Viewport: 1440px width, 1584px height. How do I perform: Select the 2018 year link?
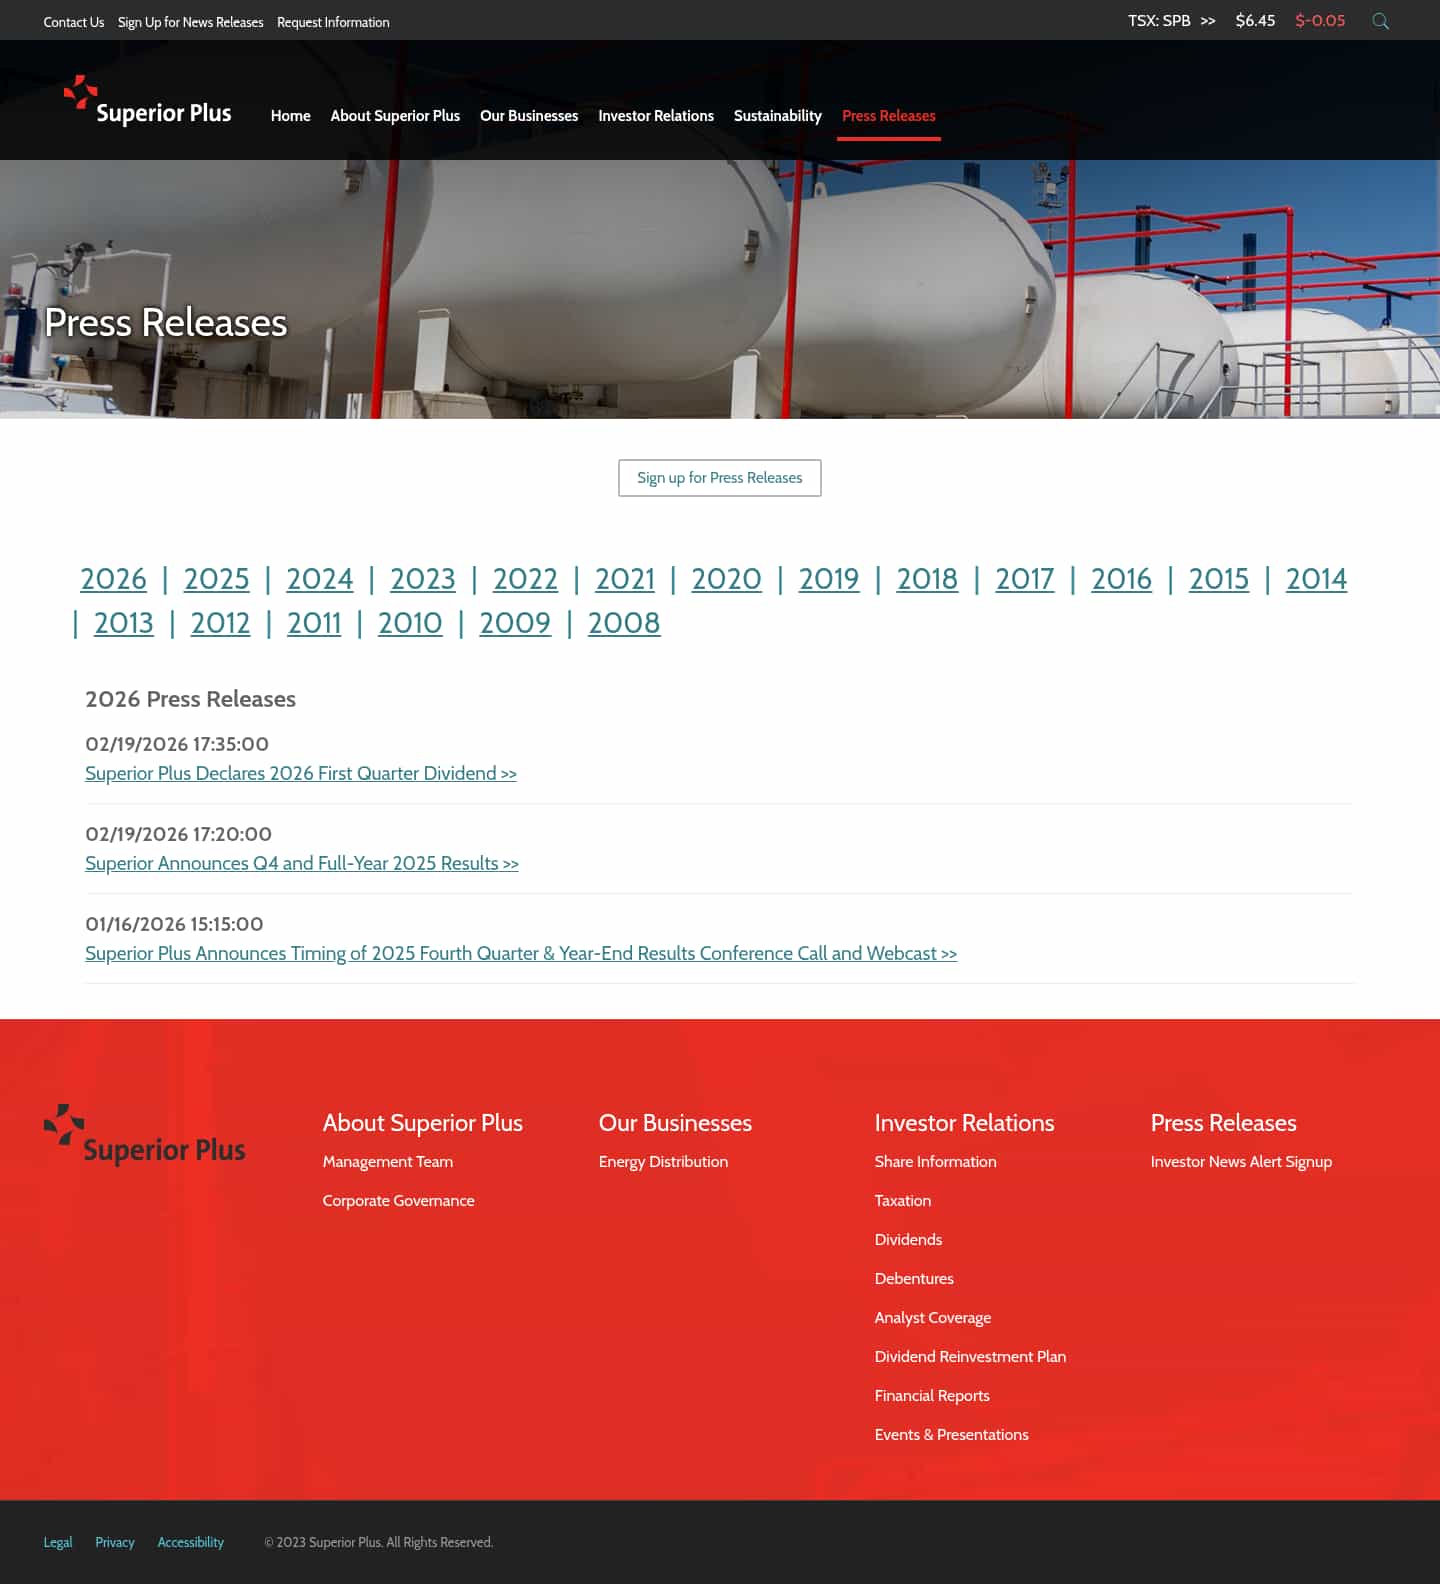coord(927,579)
